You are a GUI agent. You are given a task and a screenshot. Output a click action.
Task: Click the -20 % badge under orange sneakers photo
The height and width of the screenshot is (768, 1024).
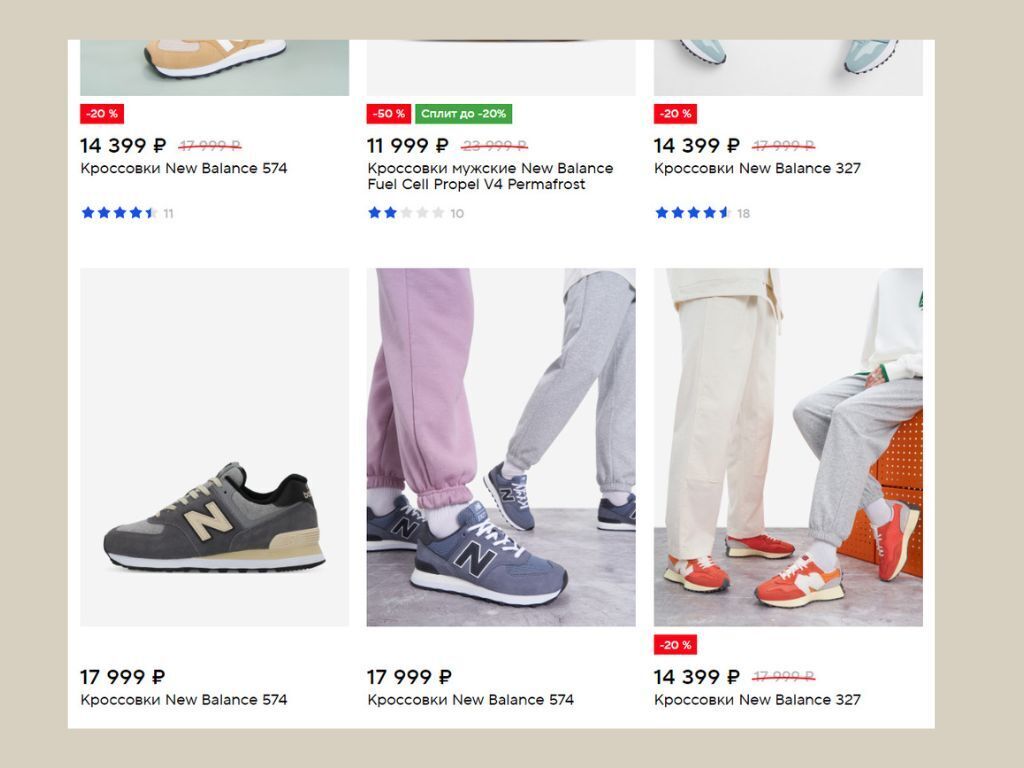point(675,645)
